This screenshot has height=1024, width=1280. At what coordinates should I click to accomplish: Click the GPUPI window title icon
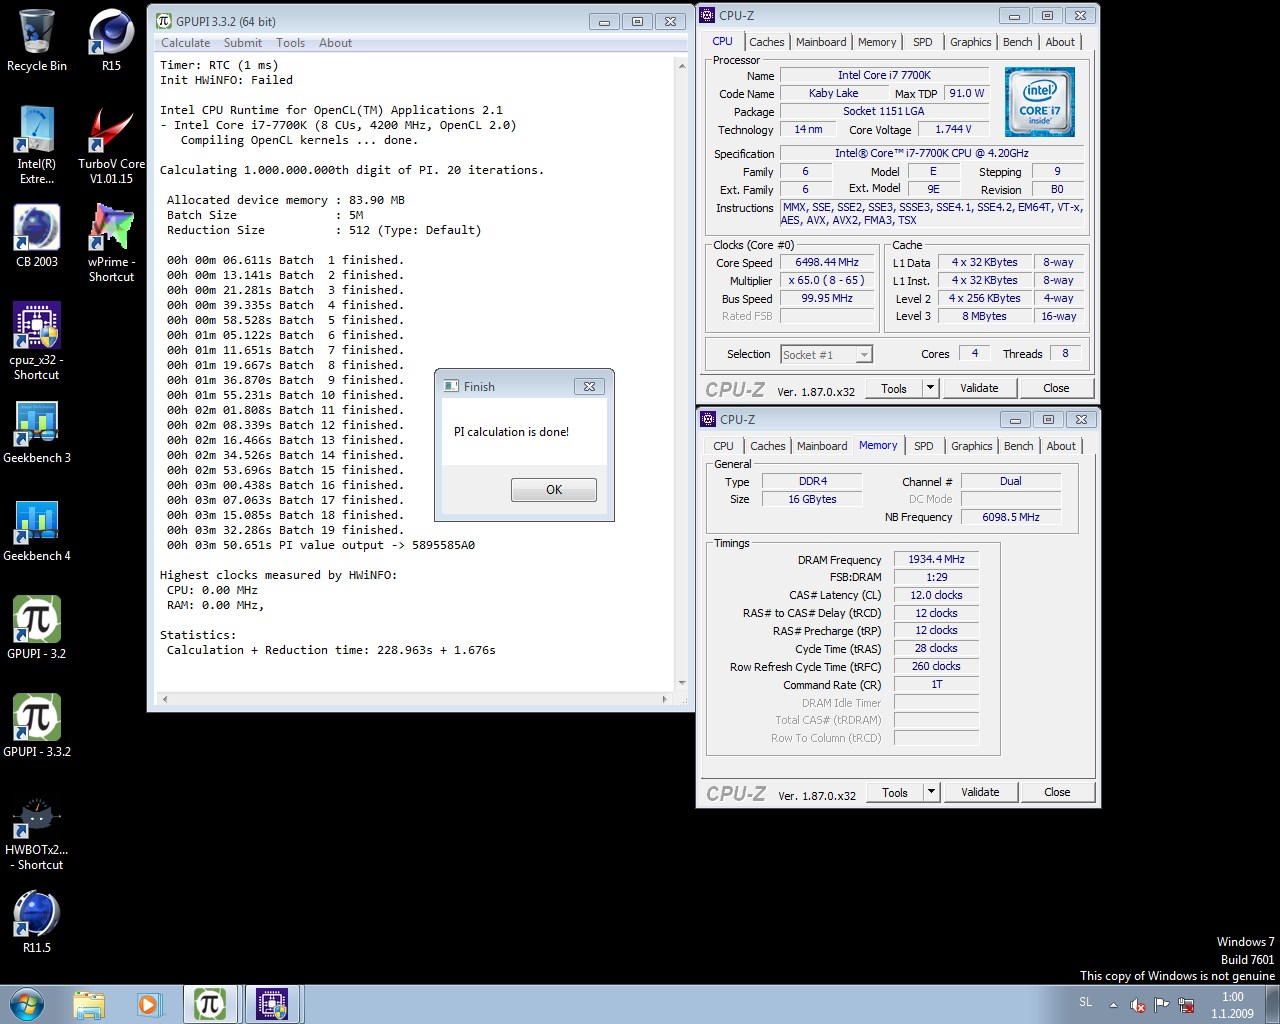pos(164,21)
